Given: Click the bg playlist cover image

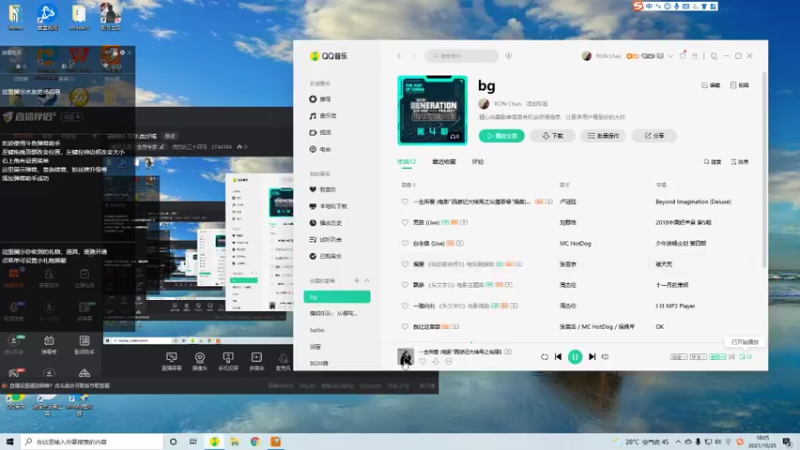Looking at the screenshot, I should (x=432, y=110).
